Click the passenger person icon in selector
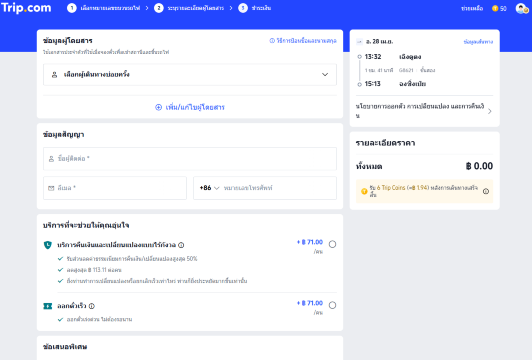This screenshot has width=532, height=360. pos(54,75)
